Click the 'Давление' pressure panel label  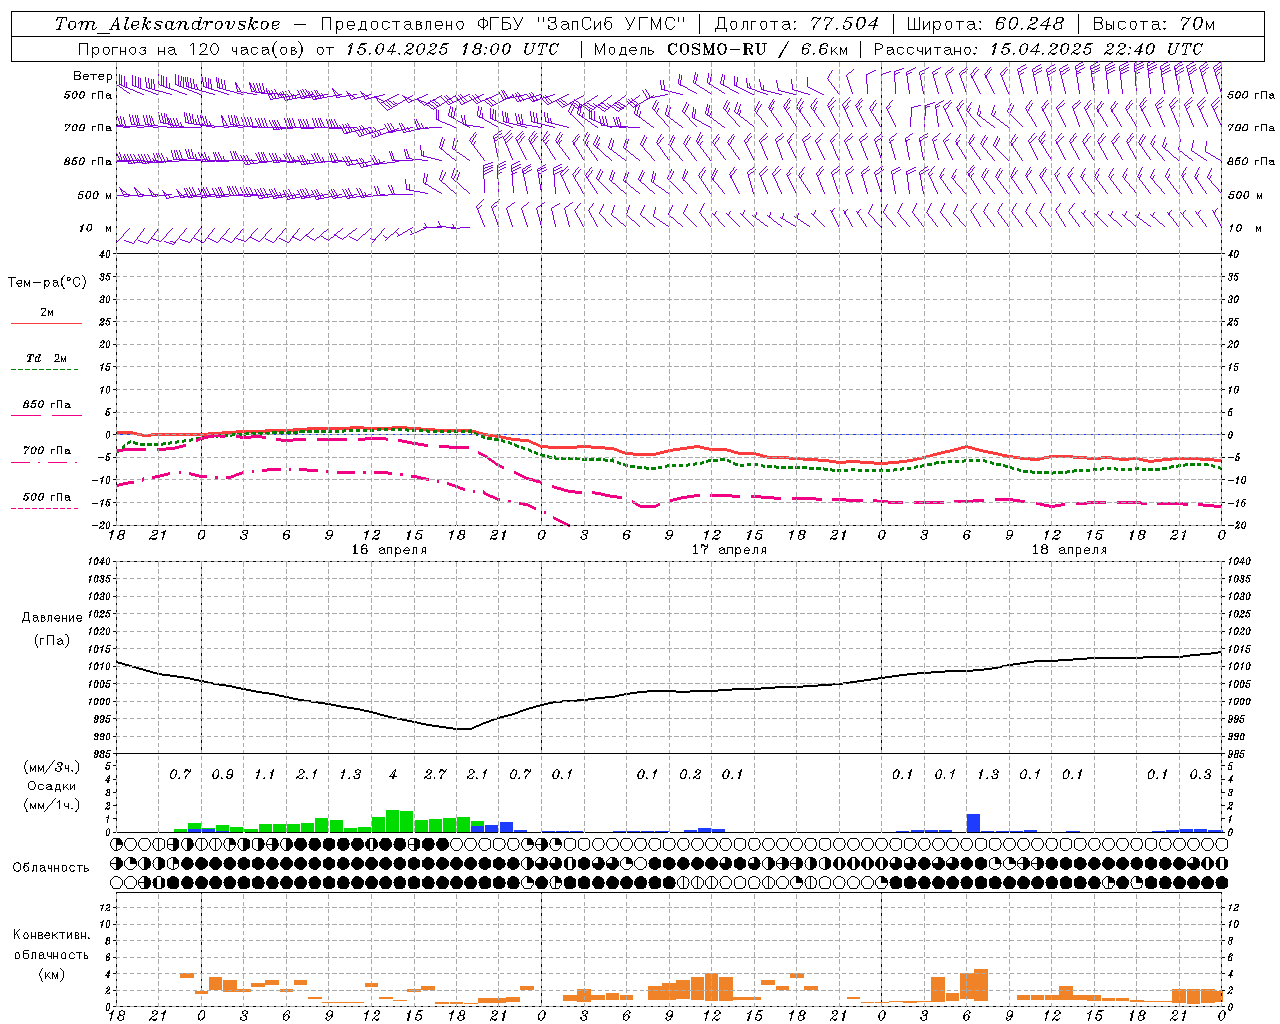[52, 618]
